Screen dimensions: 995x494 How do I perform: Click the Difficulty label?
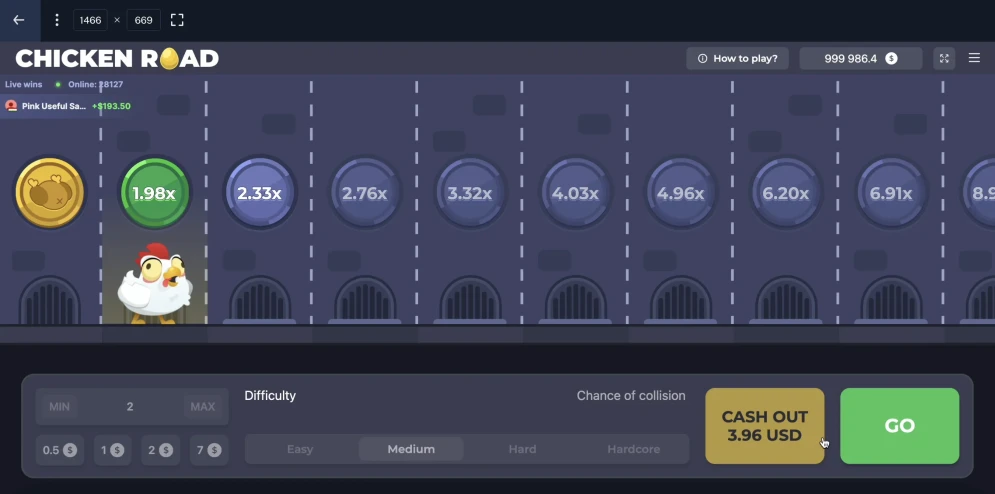point(270,396)
